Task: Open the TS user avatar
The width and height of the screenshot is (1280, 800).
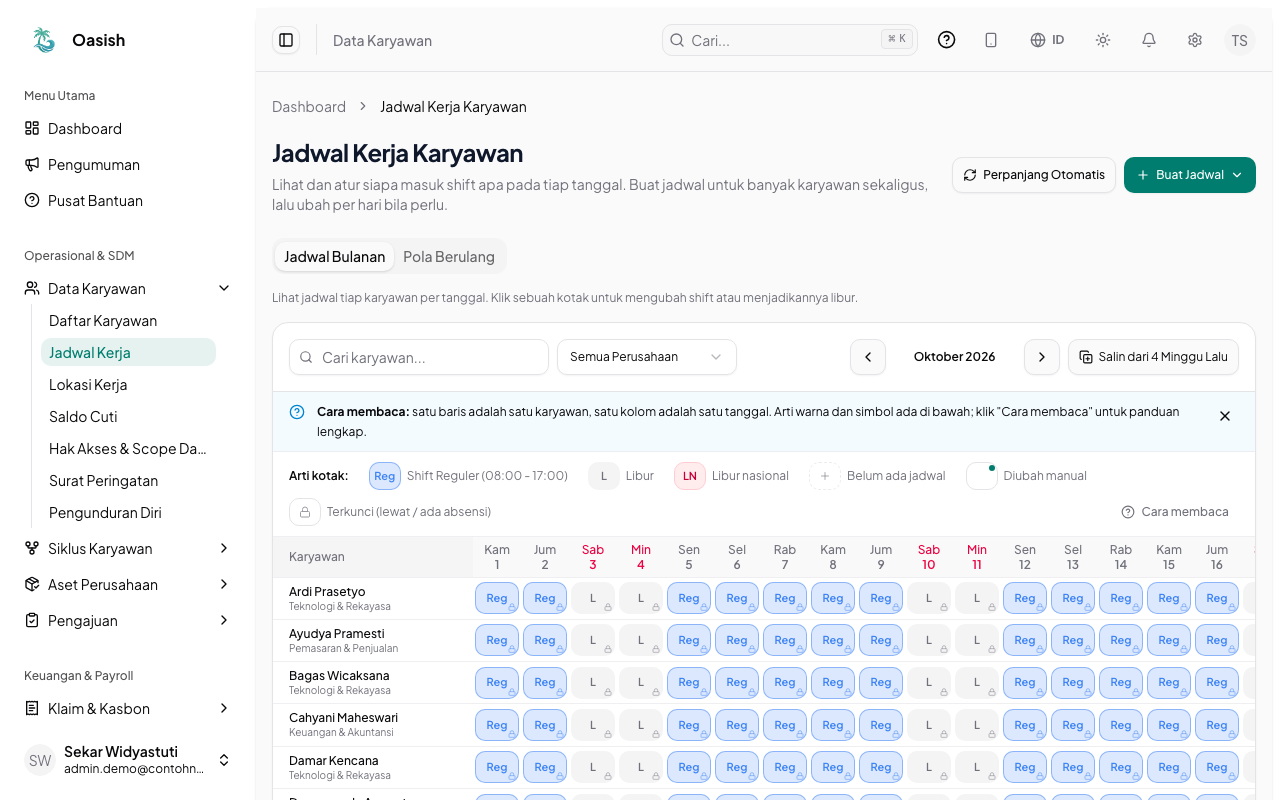Action: pos(1240,40)
